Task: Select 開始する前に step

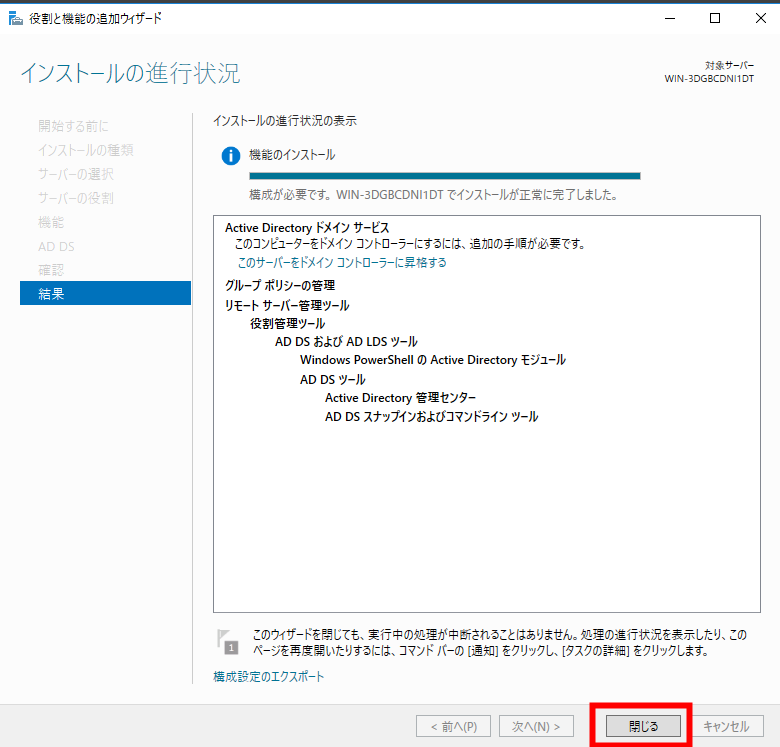Action: pyautogui.click(x=73, y=126)
